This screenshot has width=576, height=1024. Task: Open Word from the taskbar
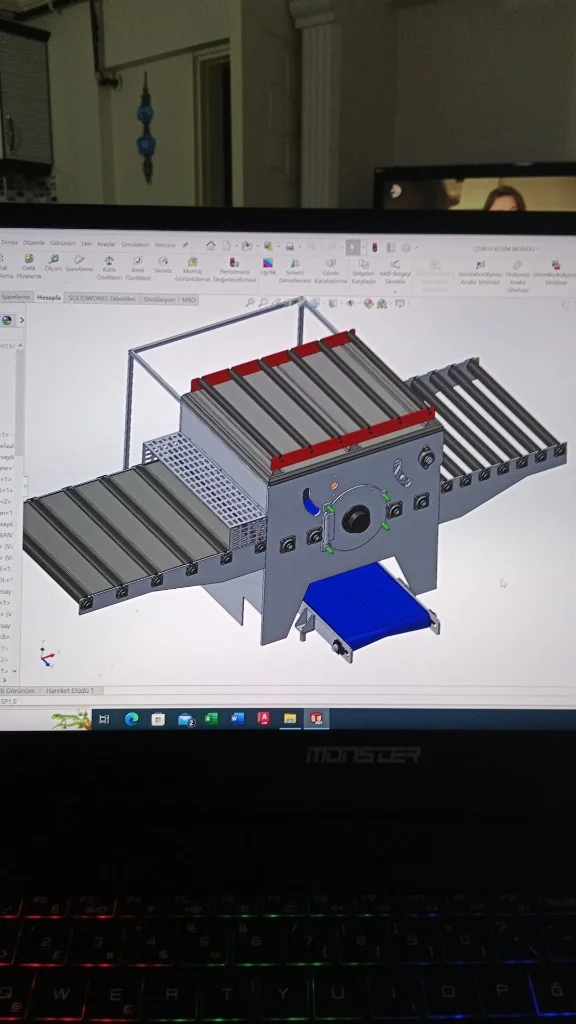[237, 718]
